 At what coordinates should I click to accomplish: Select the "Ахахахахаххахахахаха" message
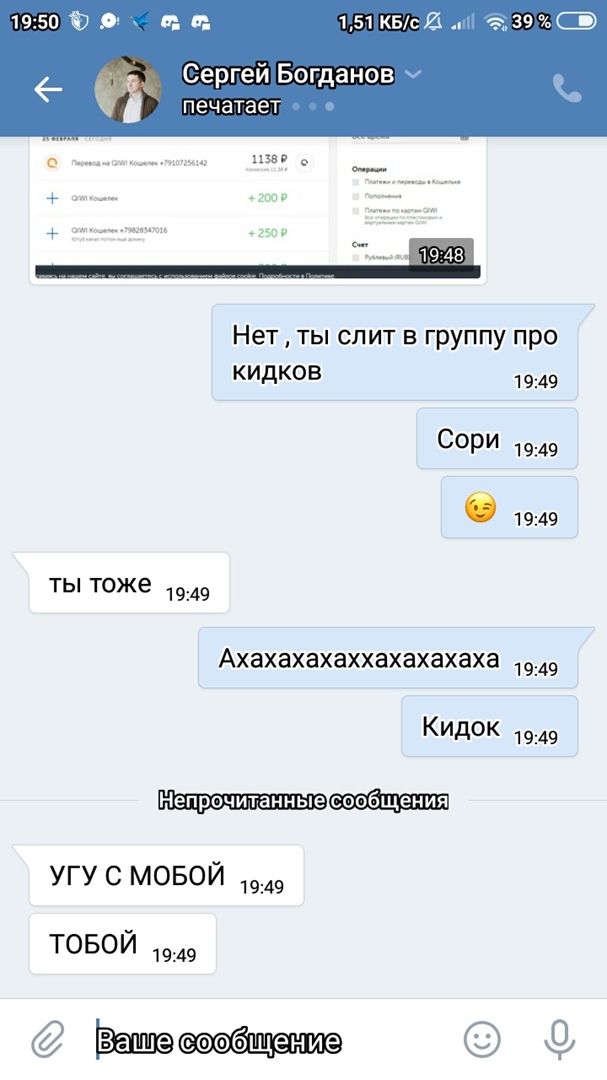388,658
